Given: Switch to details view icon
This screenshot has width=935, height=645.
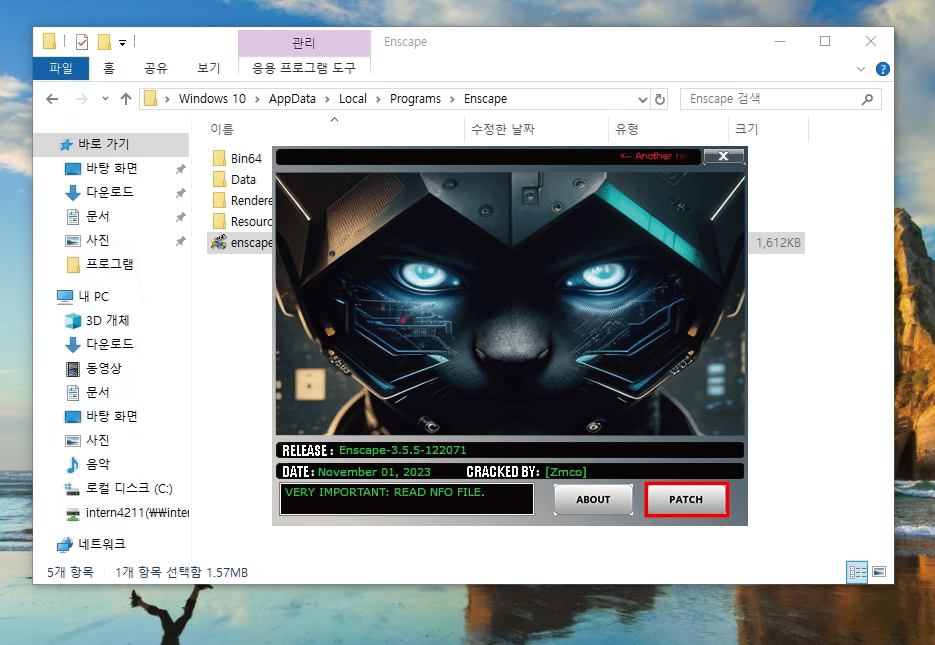Looking at the screenshot, I should (857, 572).
